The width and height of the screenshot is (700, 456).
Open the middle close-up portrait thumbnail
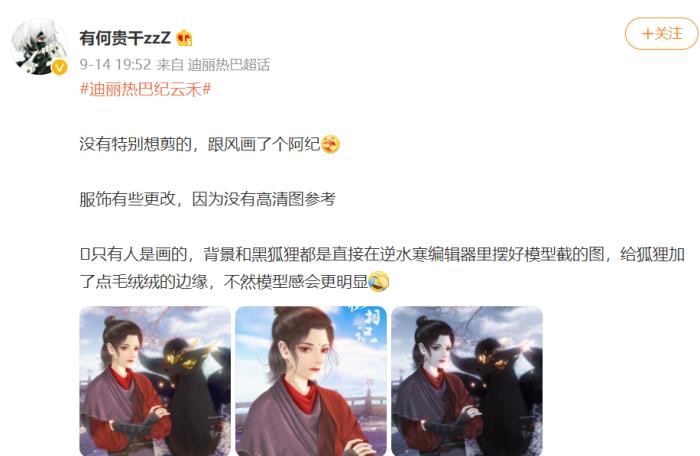click(311, 381)
